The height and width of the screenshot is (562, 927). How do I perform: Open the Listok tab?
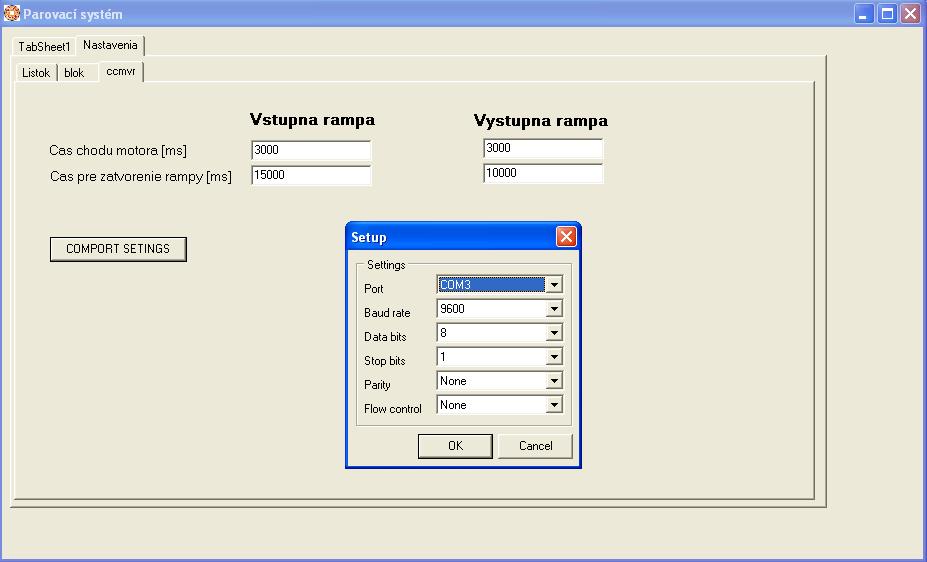pos(36,73)
